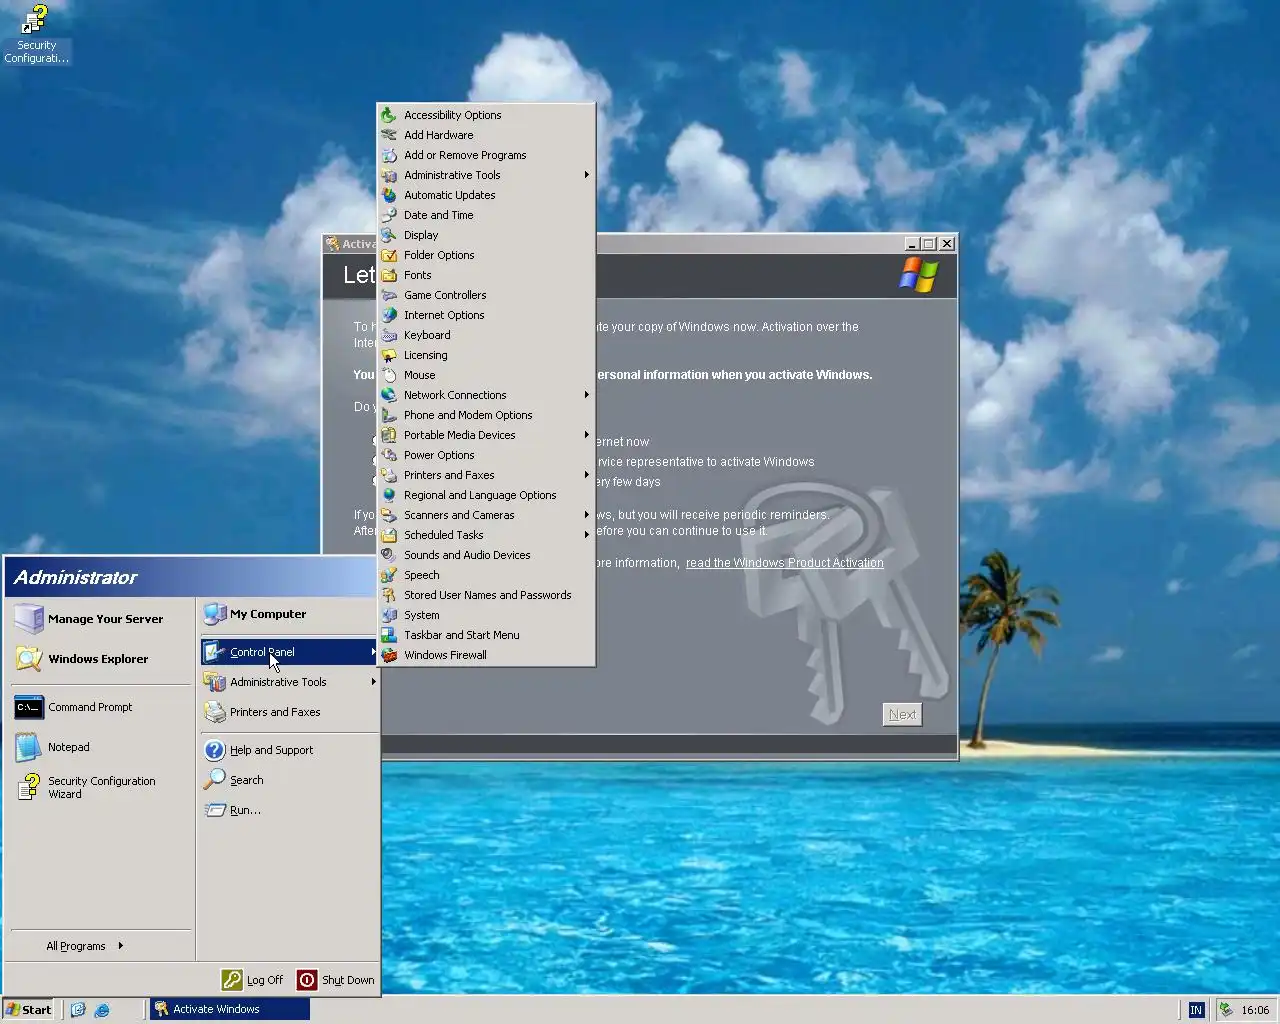The height and width of the screenshot is (1024, 1280).
Task: Open Power Options icon
Action: [389, 455]
